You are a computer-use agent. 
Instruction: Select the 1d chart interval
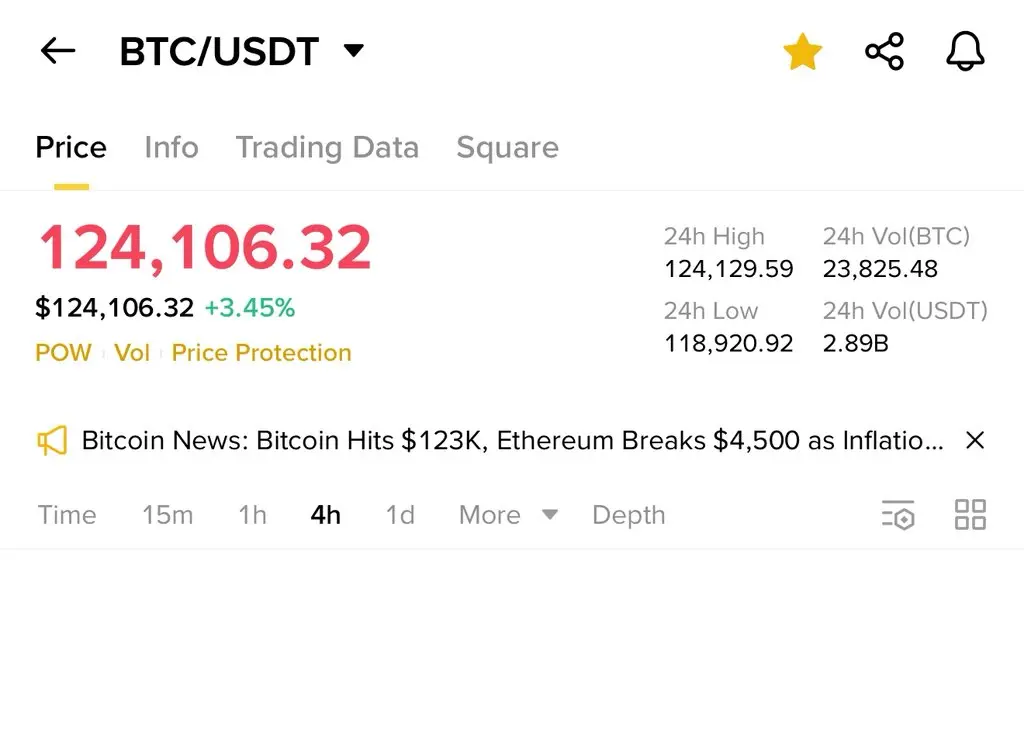(x=400, y=515)
